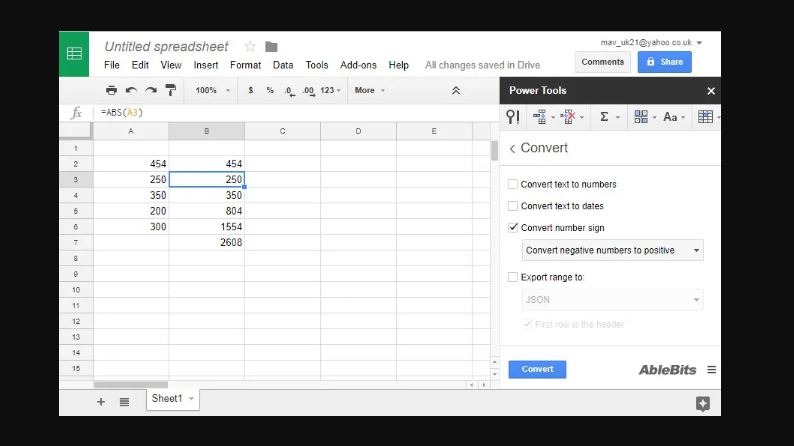Click cell containing 300

click(131, 227)
